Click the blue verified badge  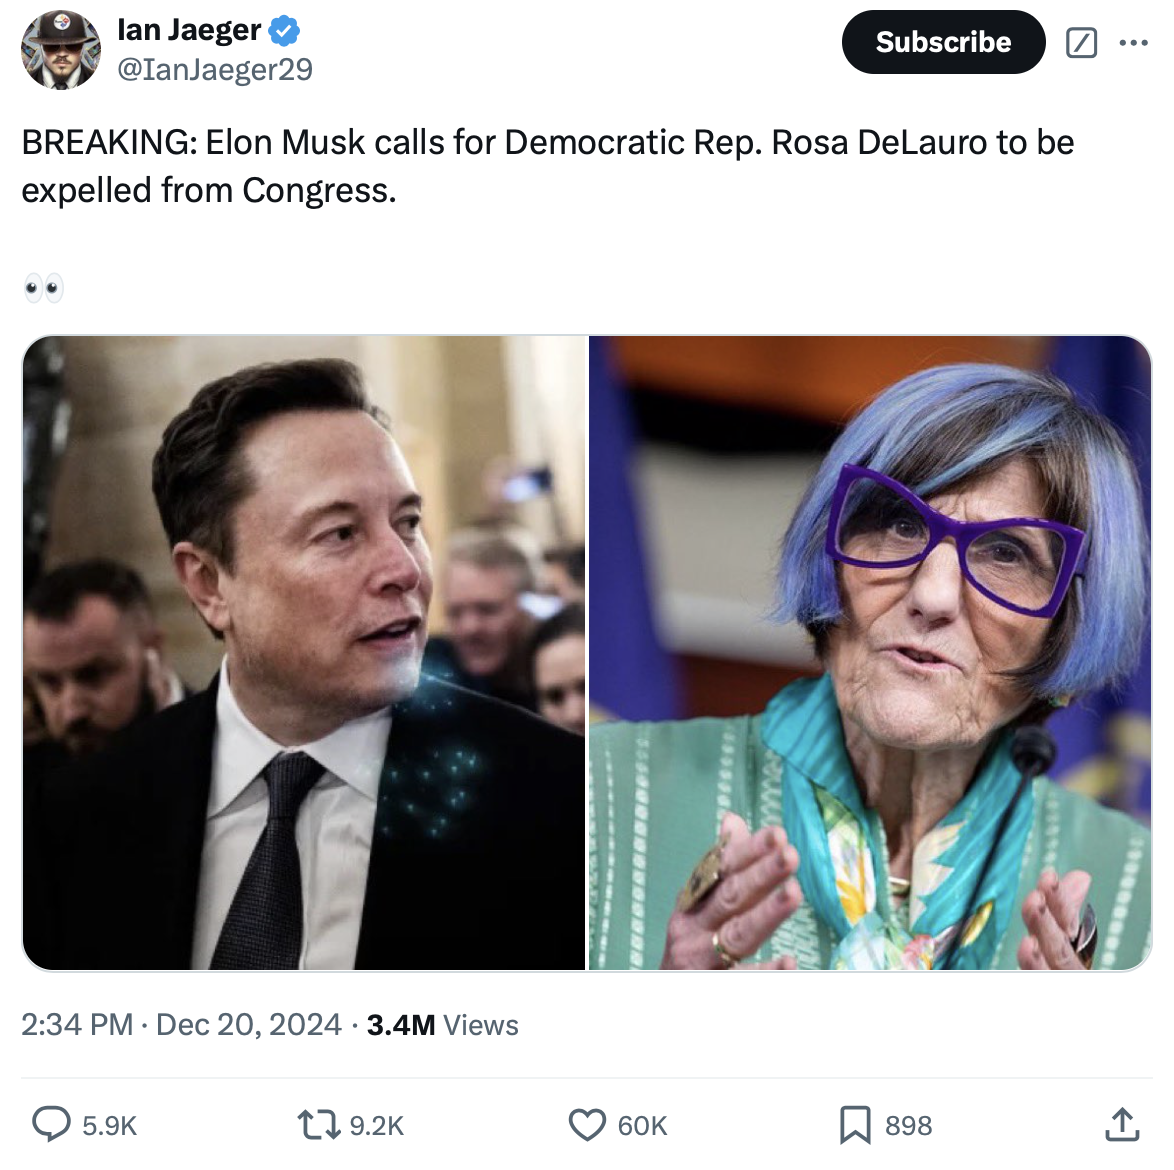coord(285,31)
